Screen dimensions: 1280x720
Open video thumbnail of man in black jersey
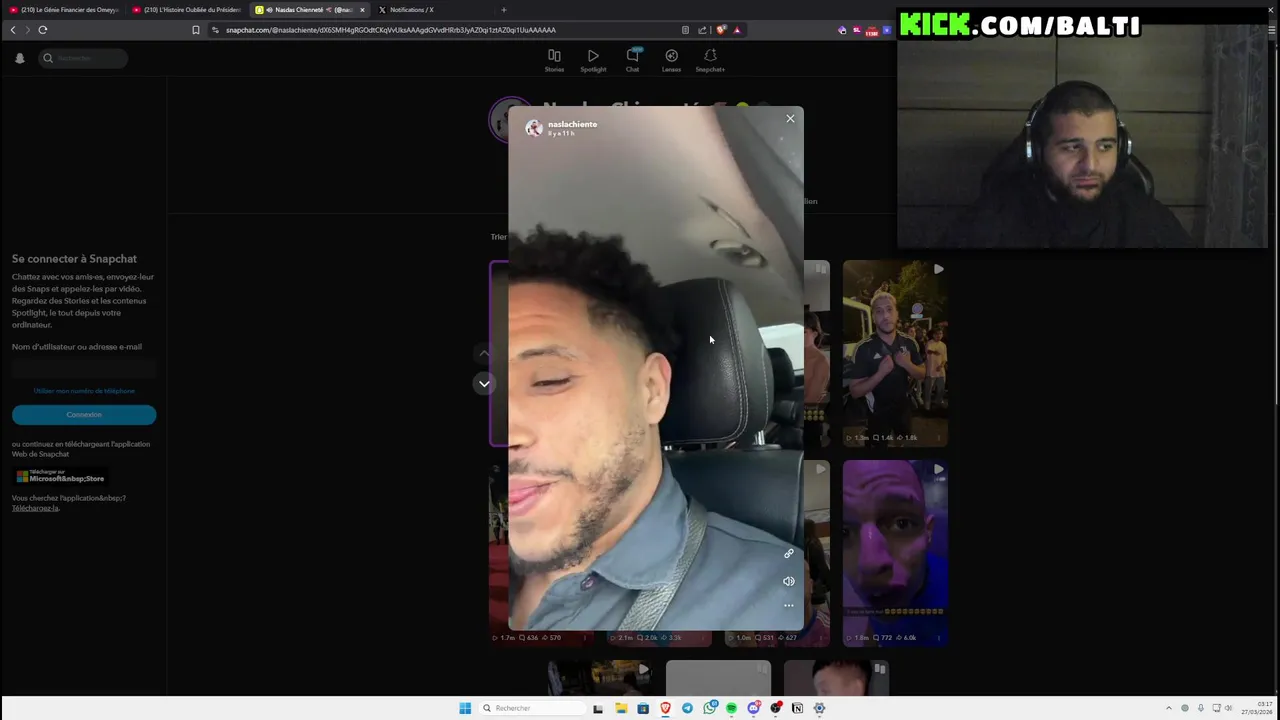895,353
